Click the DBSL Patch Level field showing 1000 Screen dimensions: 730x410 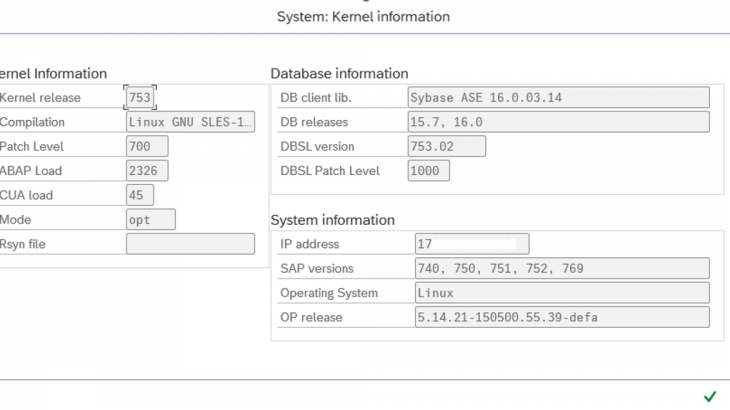429,171
